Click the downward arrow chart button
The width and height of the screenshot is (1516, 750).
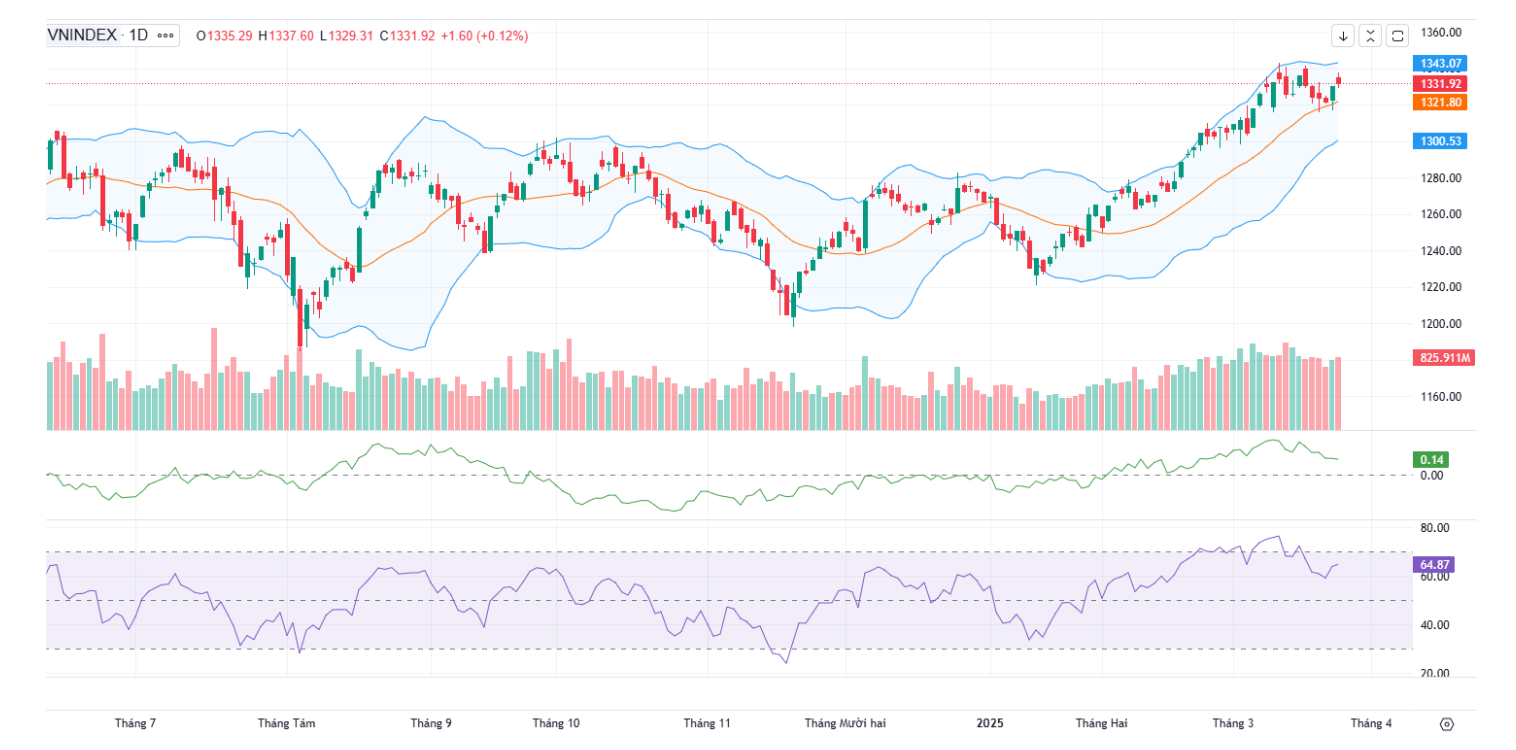(1343, 36)
